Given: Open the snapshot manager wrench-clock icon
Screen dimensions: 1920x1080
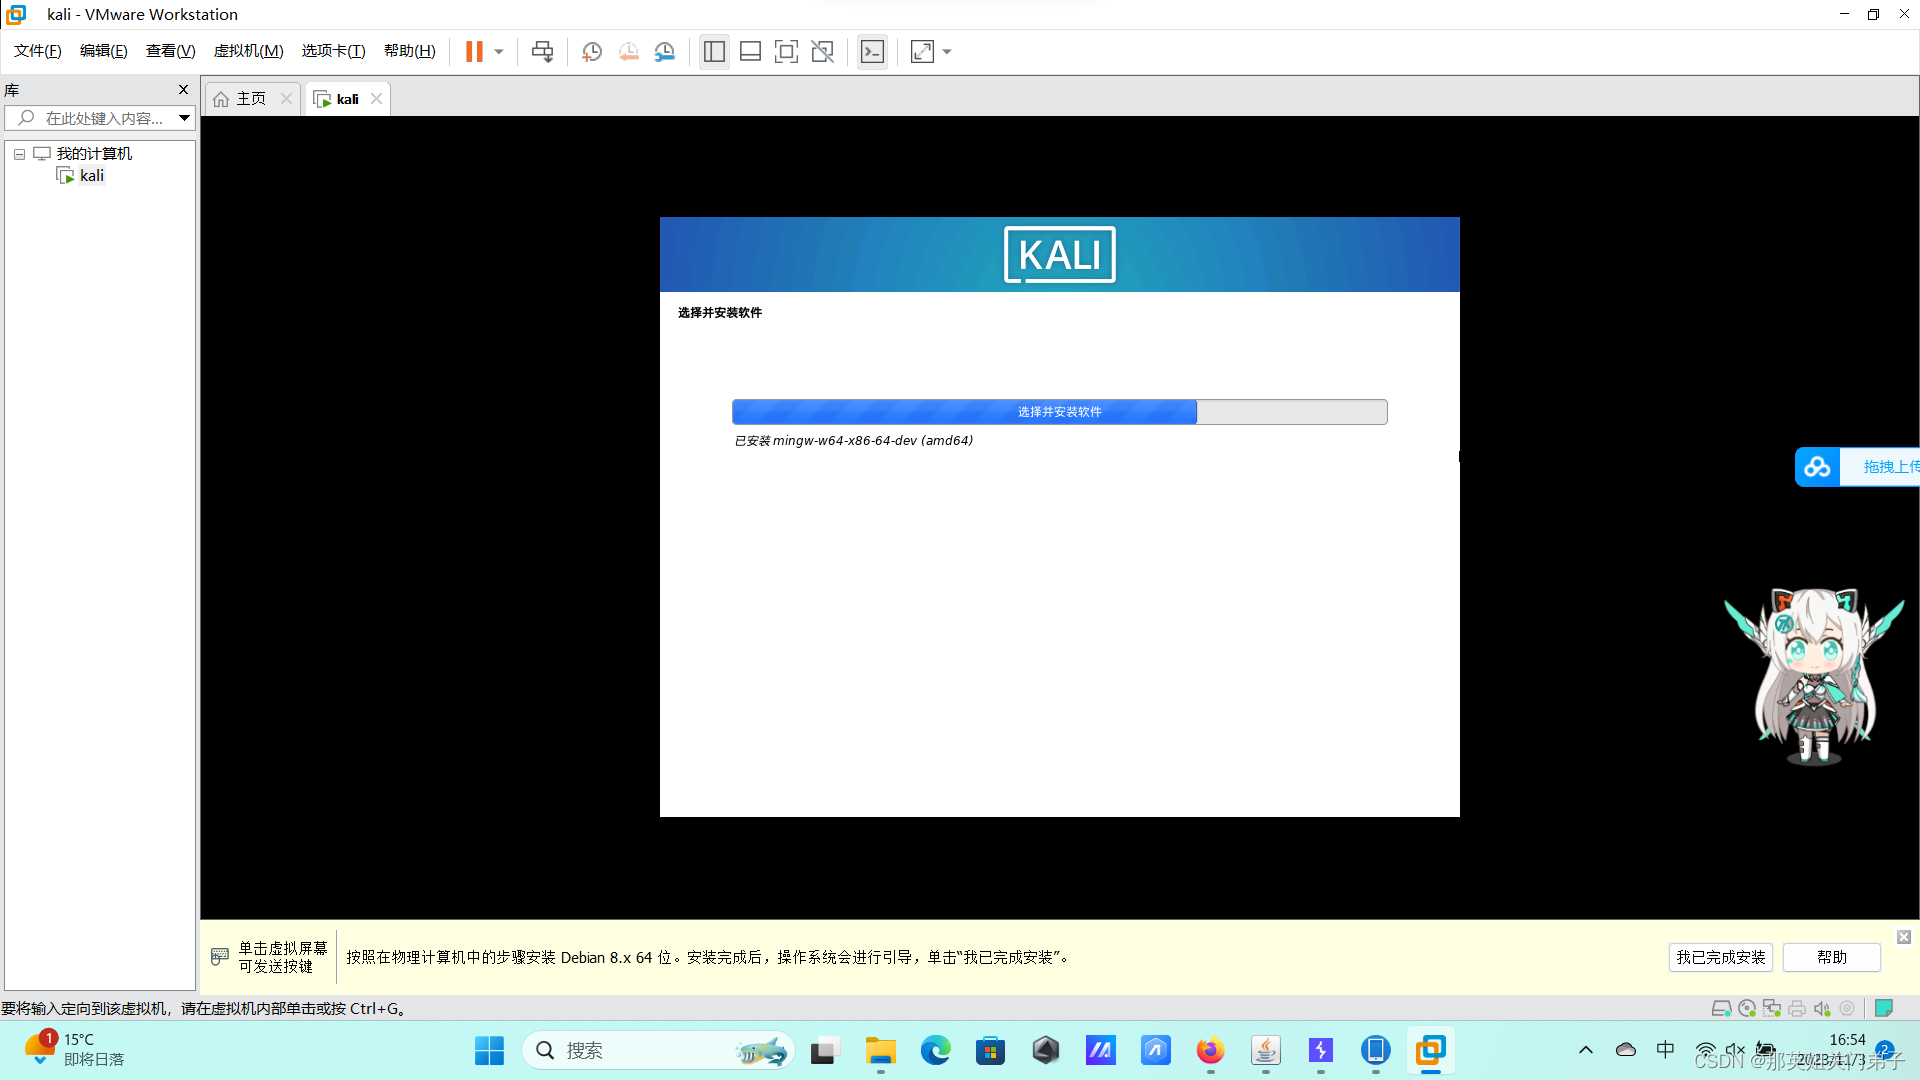Looking at the screenshot, I should pos(665,52).
